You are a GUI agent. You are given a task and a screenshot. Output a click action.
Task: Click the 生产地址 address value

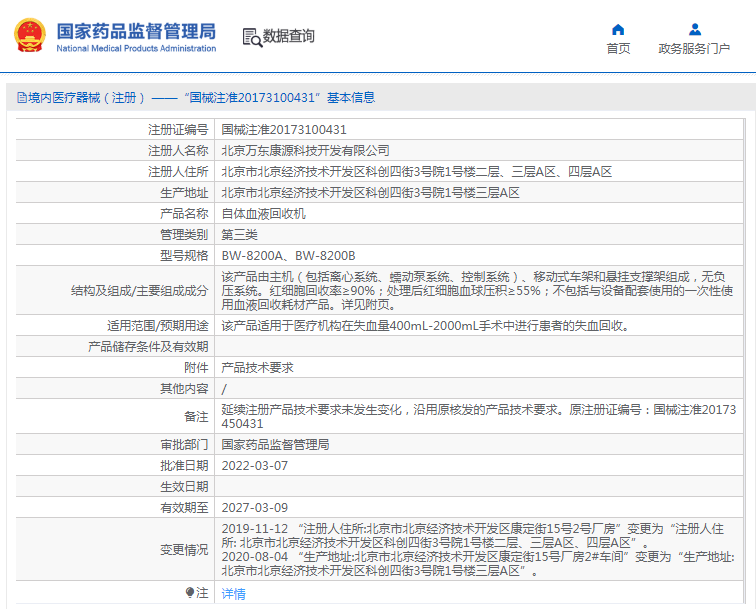tap(370, 193)
